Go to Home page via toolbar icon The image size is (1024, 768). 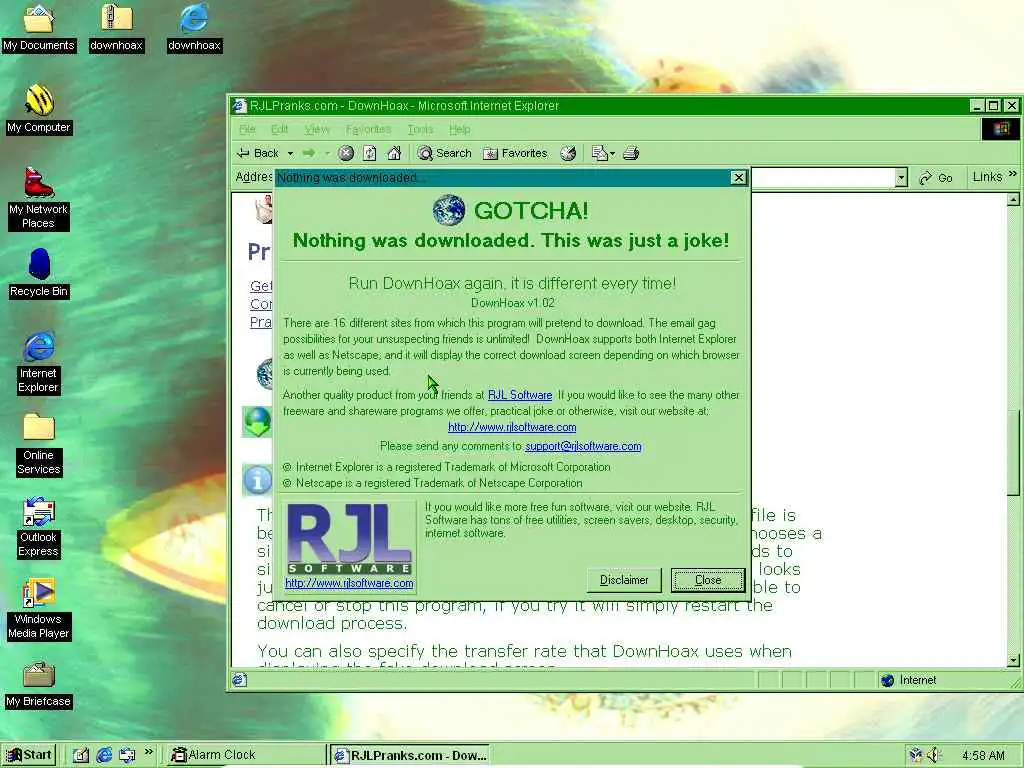[x=394, y=153]
